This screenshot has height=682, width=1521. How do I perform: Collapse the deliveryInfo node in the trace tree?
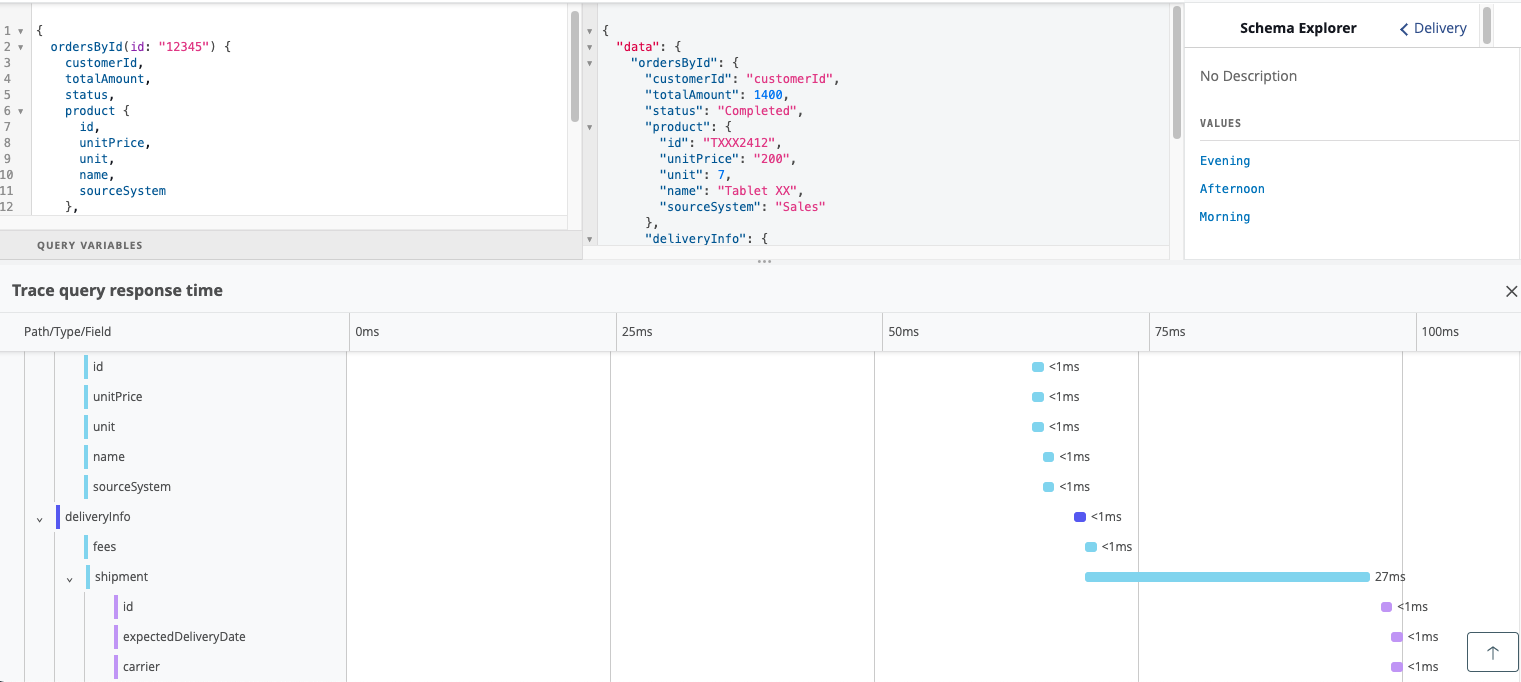(x=40, y=517)
